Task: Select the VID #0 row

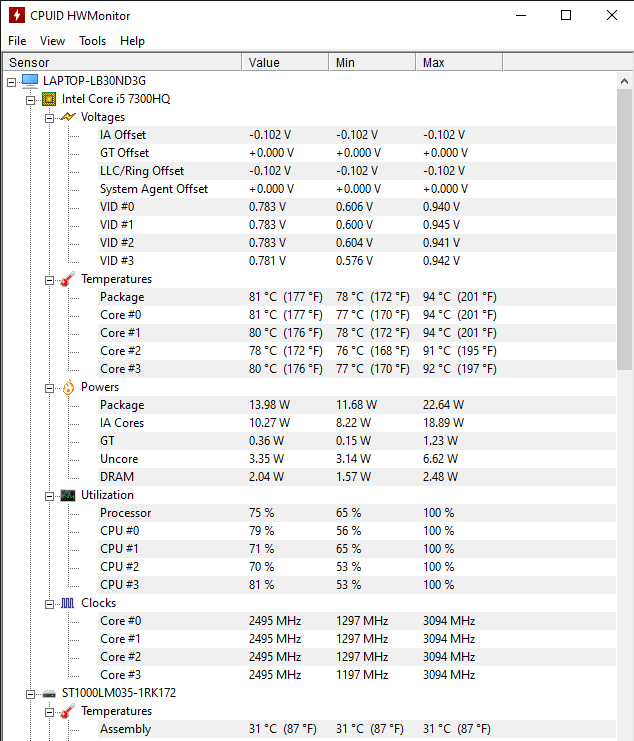Action: click(357, 207)
